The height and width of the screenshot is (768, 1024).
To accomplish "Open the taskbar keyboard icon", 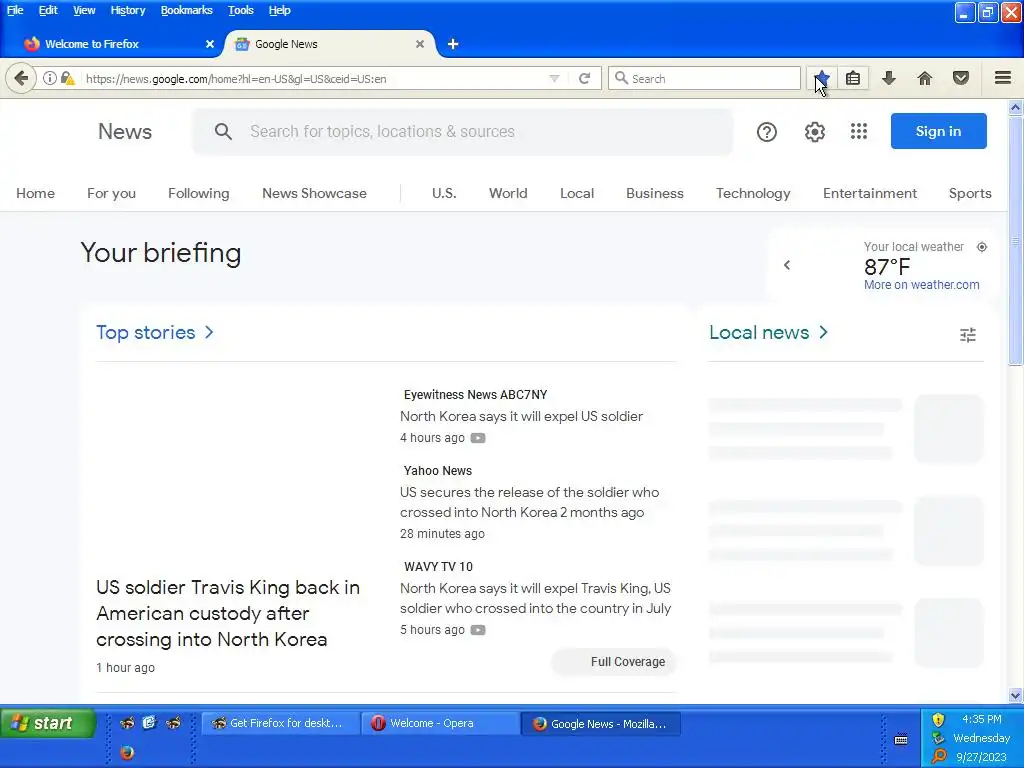I will (901, 739).
